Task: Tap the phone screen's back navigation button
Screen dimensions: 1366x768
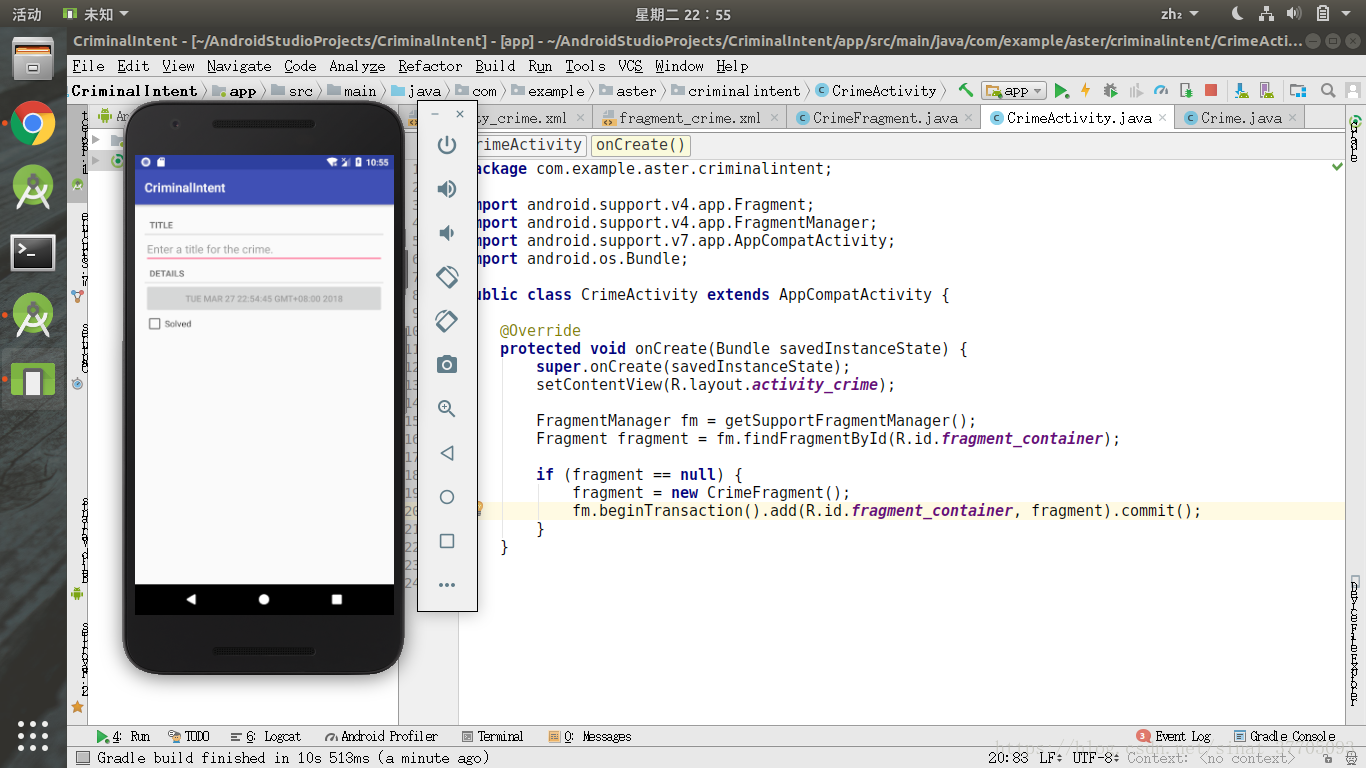Action: (191, 599)
